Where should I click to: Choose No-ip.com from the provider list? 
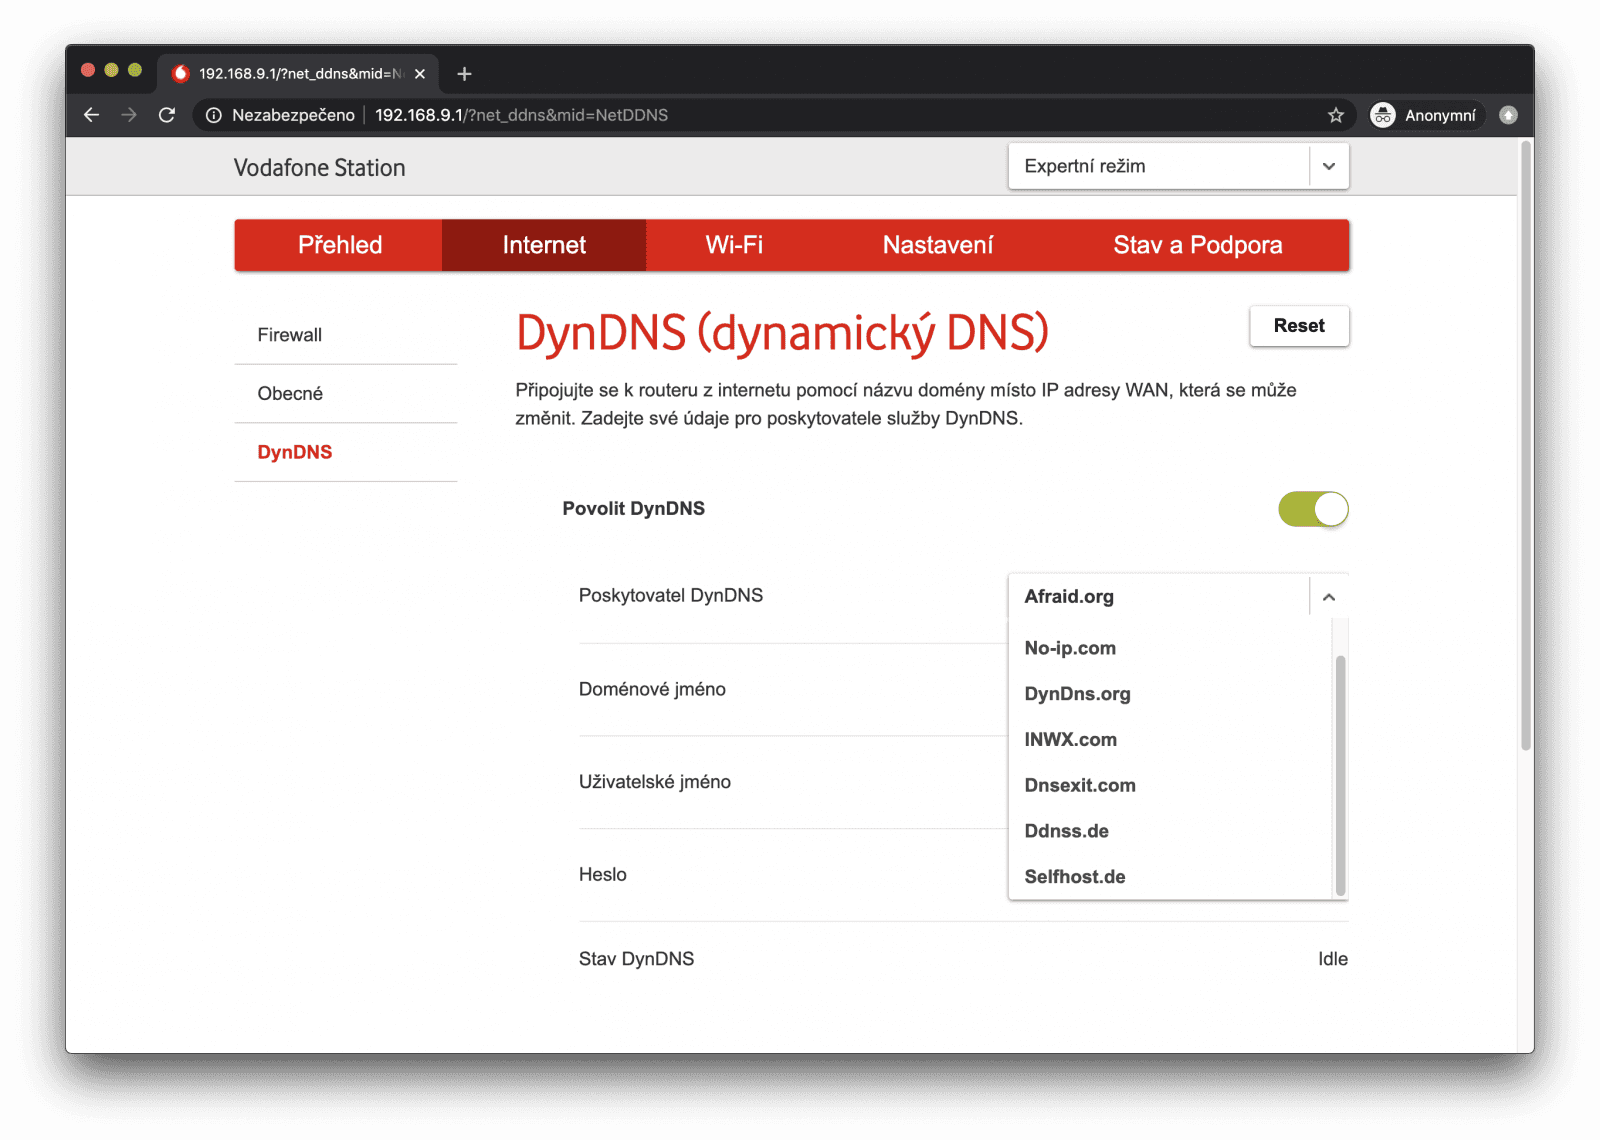pos(1070,648)
